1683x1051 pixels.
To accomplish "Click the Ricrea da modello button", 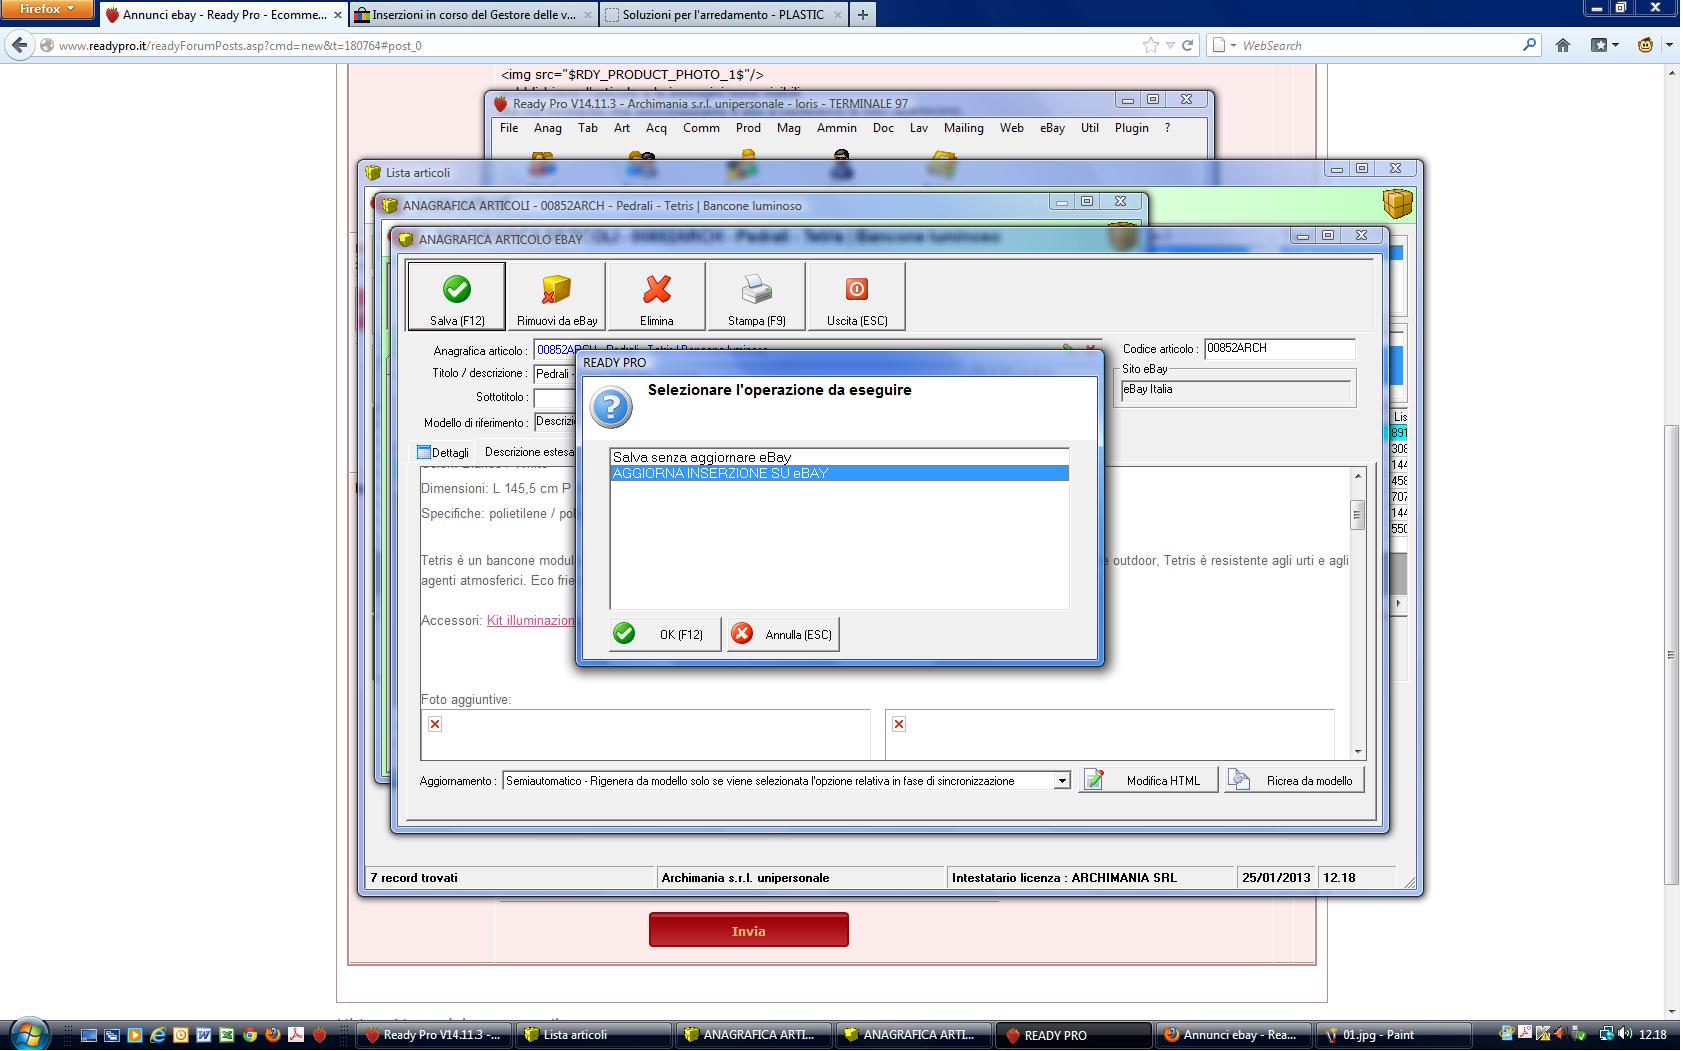I will (x=1294, y=780).
